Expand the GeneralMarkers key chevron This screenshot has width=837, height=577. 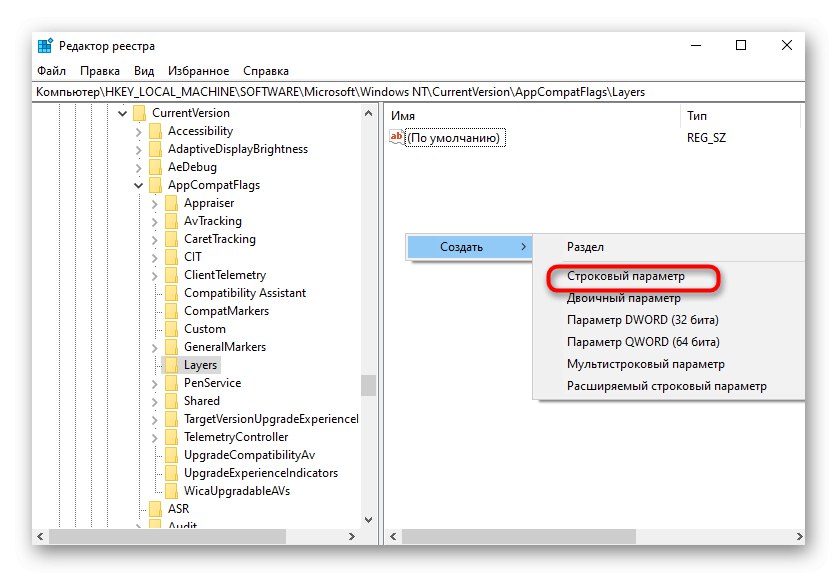point(154,348)
